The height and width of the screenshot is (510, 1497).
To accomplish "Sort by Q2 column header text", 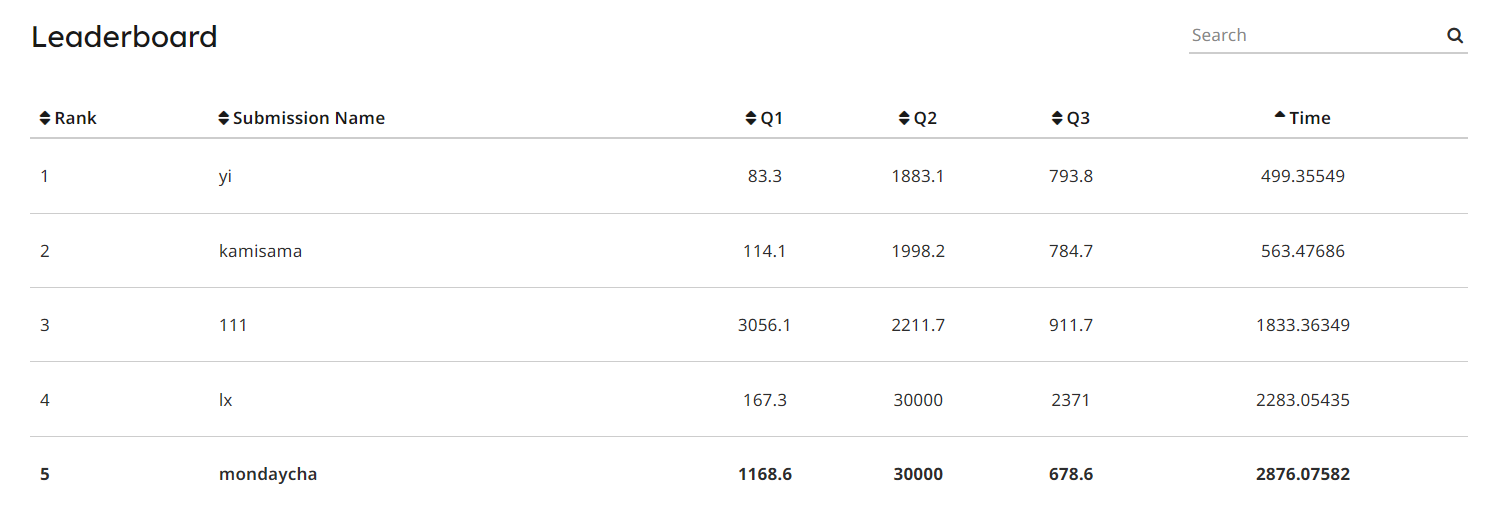I will tap(925, 118).
